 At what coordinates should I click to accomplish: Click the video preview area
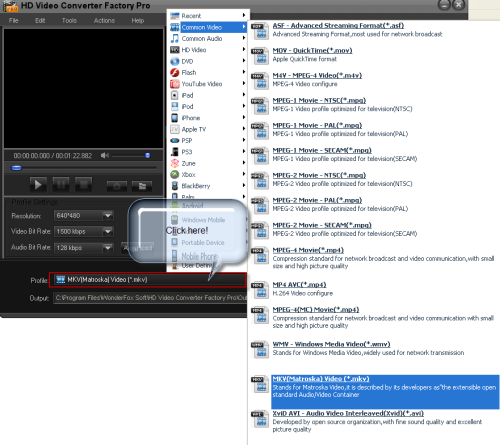(x=83, y=88)
